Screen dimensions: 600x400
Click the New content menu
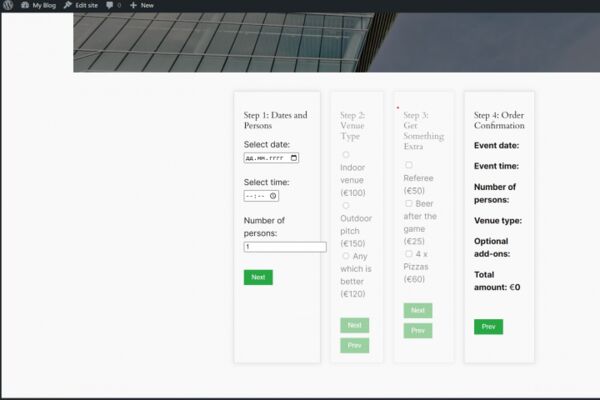142,5
